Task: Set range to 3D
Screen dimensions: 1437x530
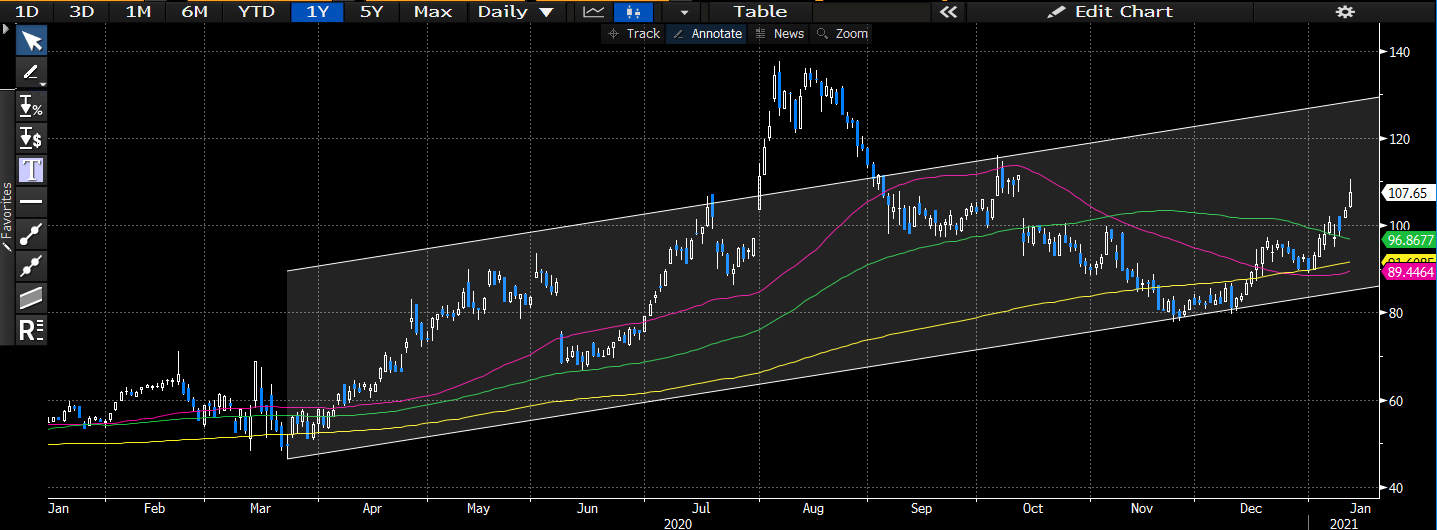Action: (82, 12)
